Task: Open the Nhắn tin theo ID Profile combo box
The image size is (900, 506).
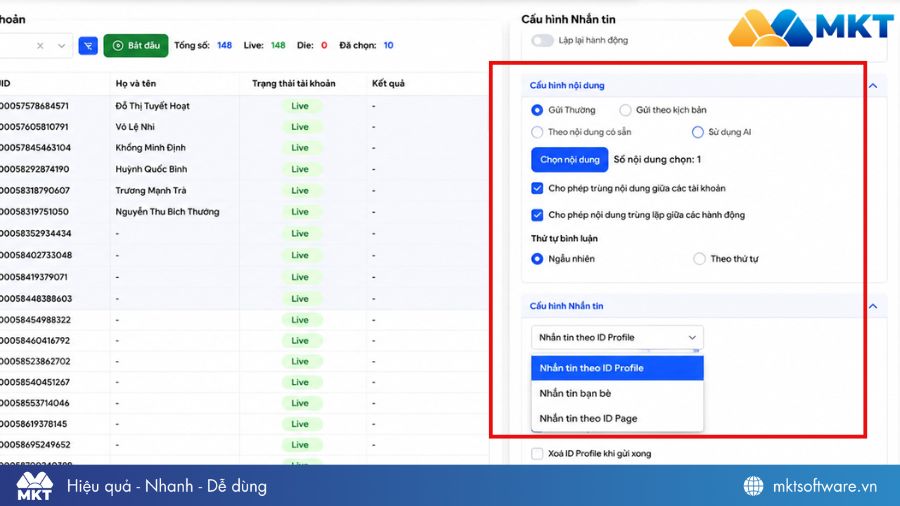Action: pyautogui.click(x=617, y=337)
